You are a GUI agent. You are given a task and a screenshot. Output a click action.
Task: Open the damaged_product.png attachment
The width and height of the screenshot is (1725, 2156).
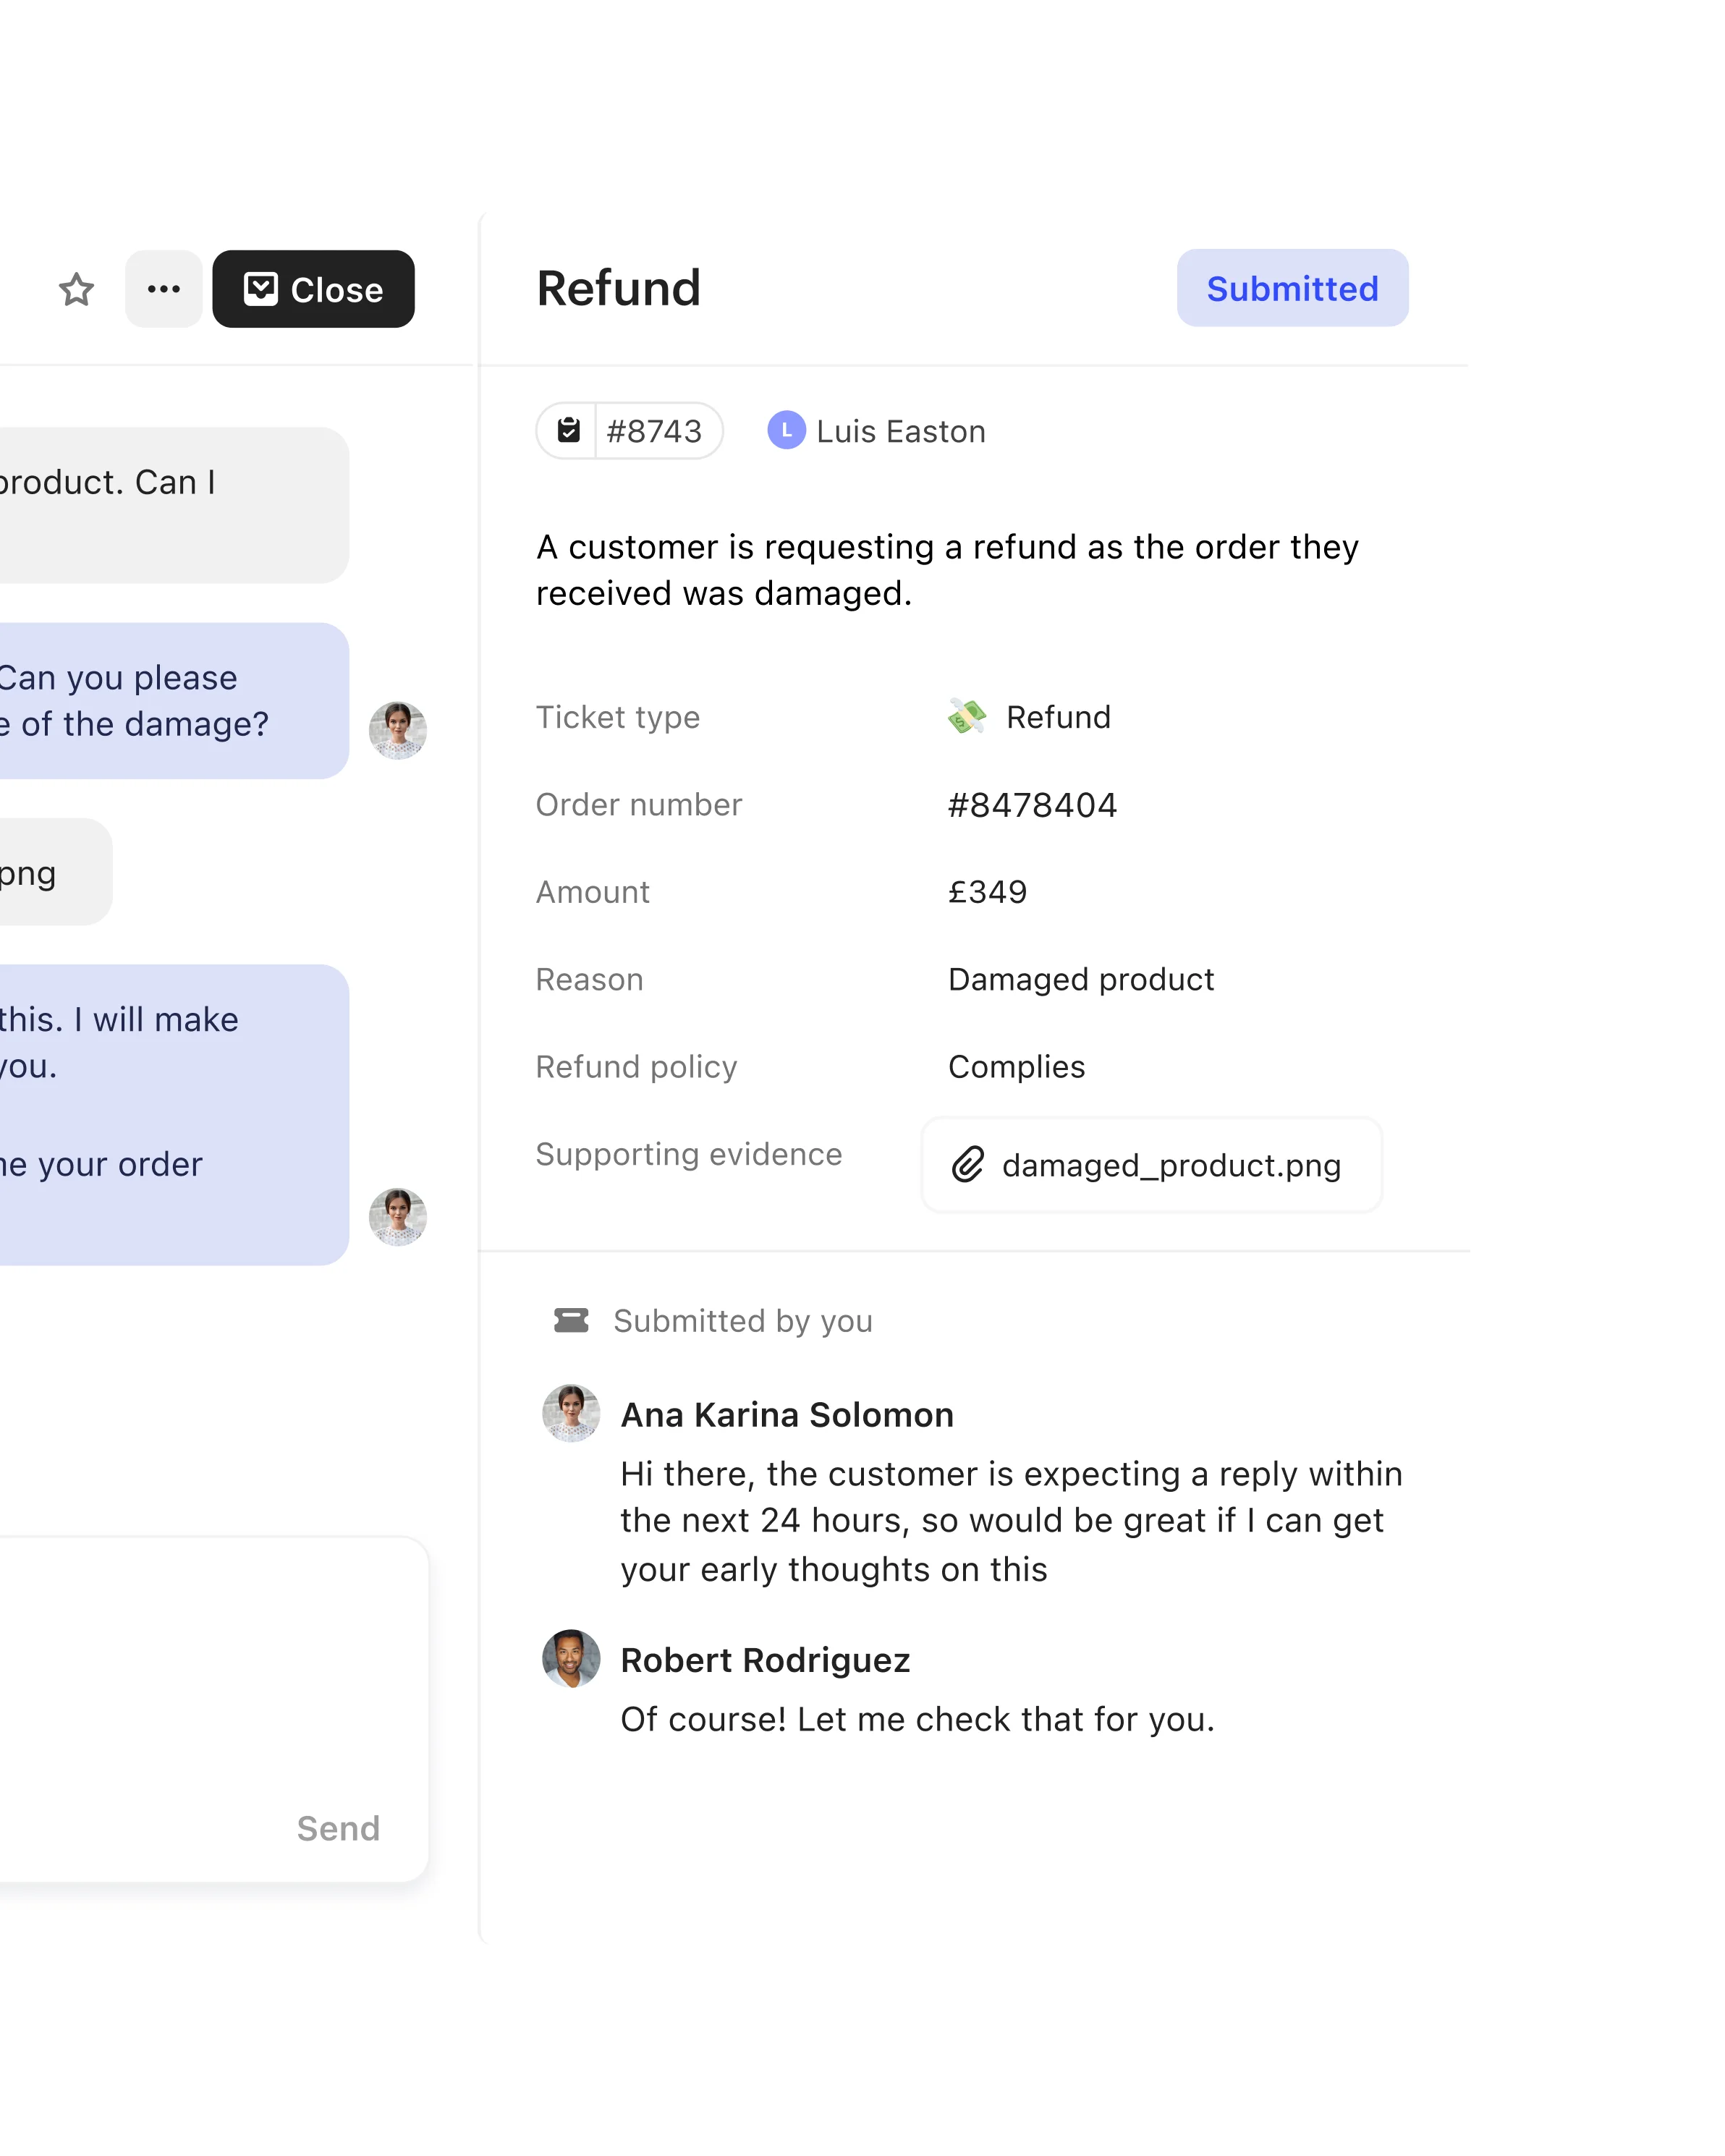pyautogui.click(x=1151, y=1165)
